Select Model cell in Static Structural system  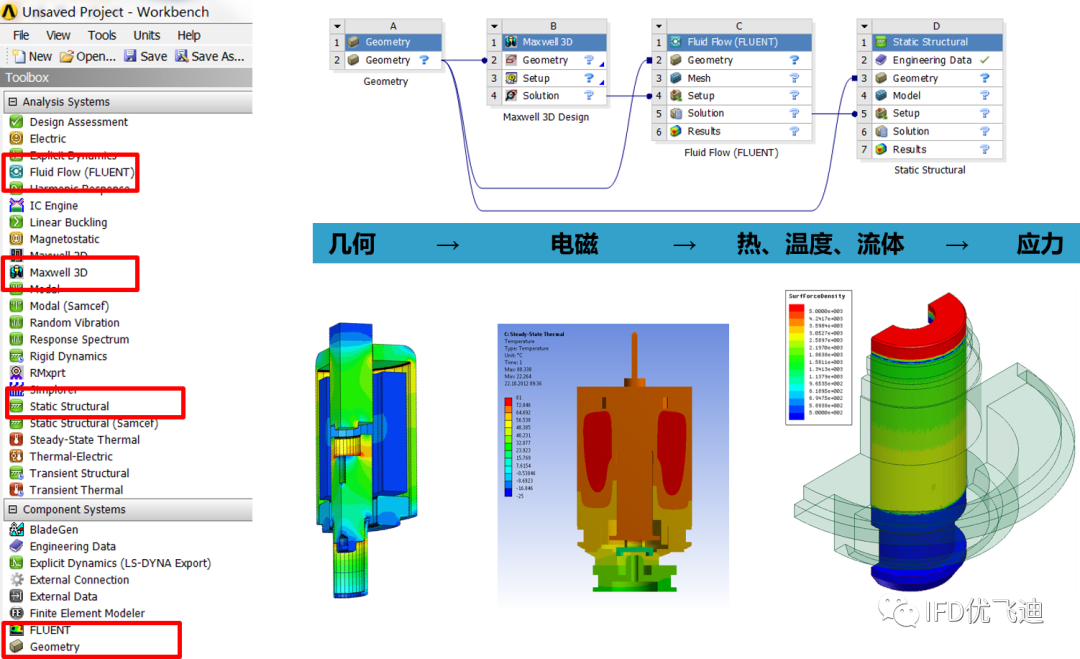point(937,96)
